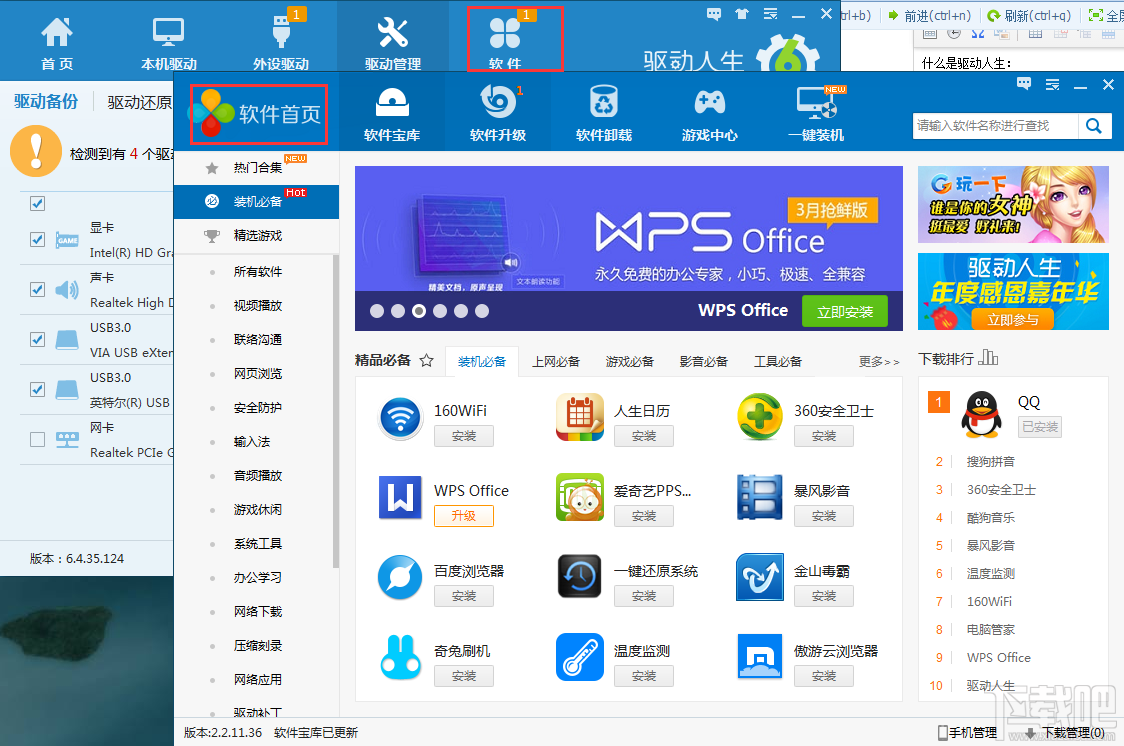
Task: Select 所有软件 in the sidebar
Action: [257, 272]
